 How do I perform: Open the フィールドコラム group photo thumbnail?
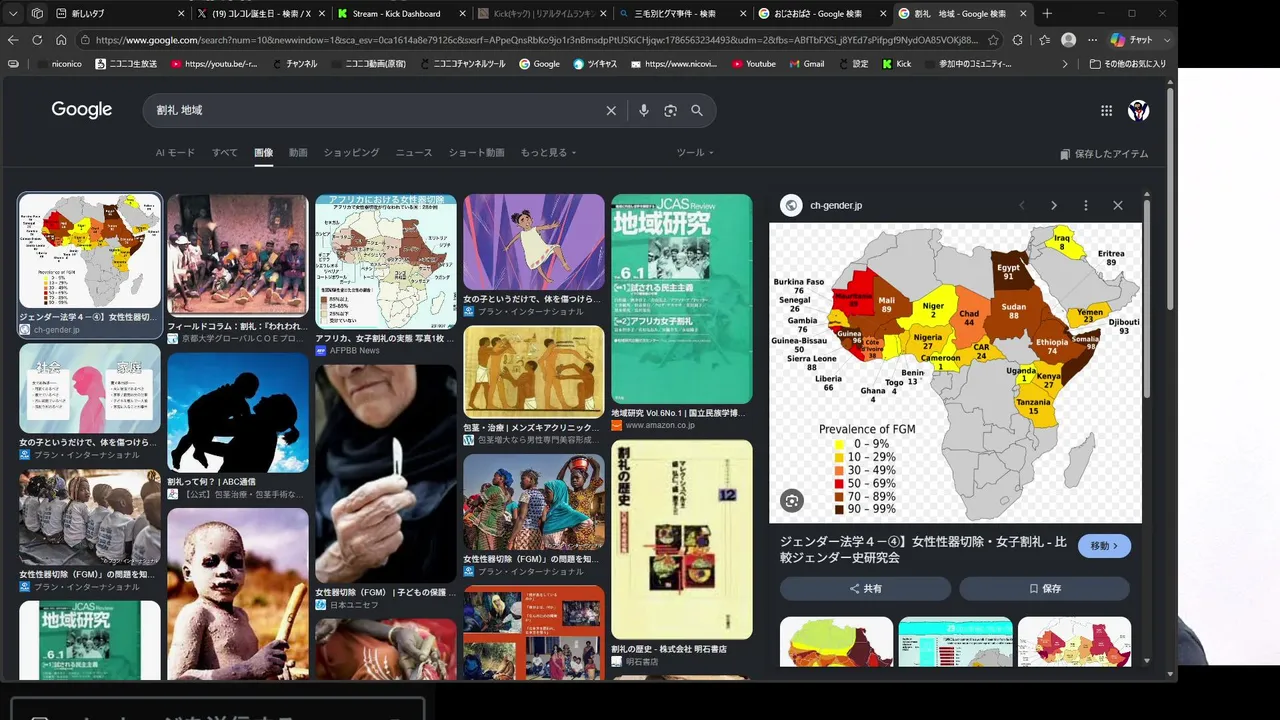click(x=238, y=256)
